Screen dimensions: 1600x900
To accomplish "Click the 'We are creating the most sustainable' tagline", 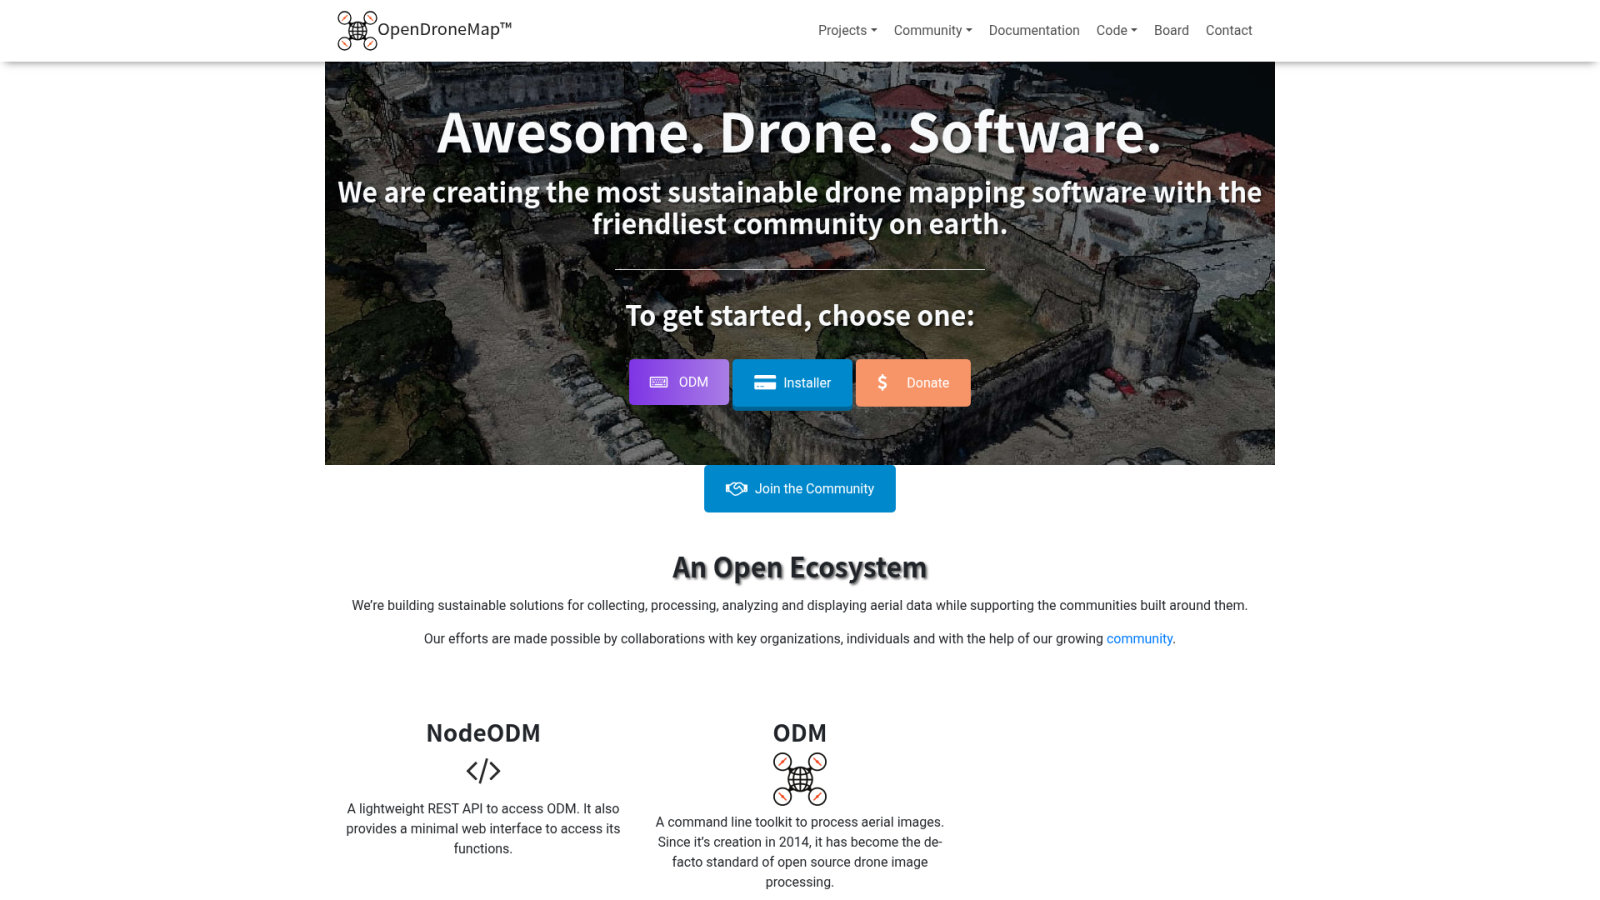I will 800,208.
